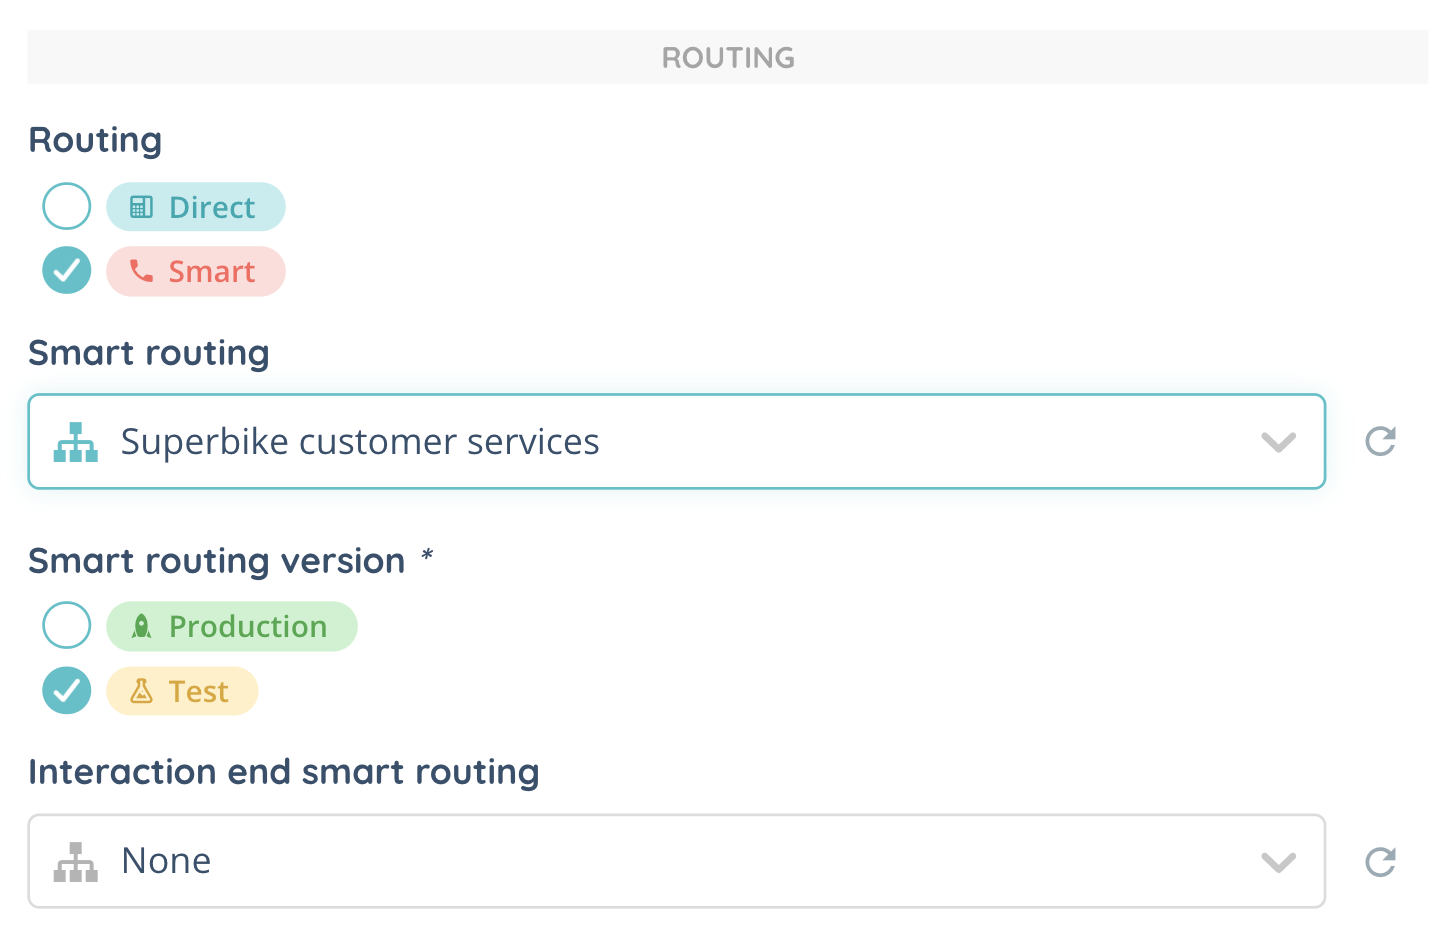
Task: Refresh the Smart routing list
Action: (1380, 441)
